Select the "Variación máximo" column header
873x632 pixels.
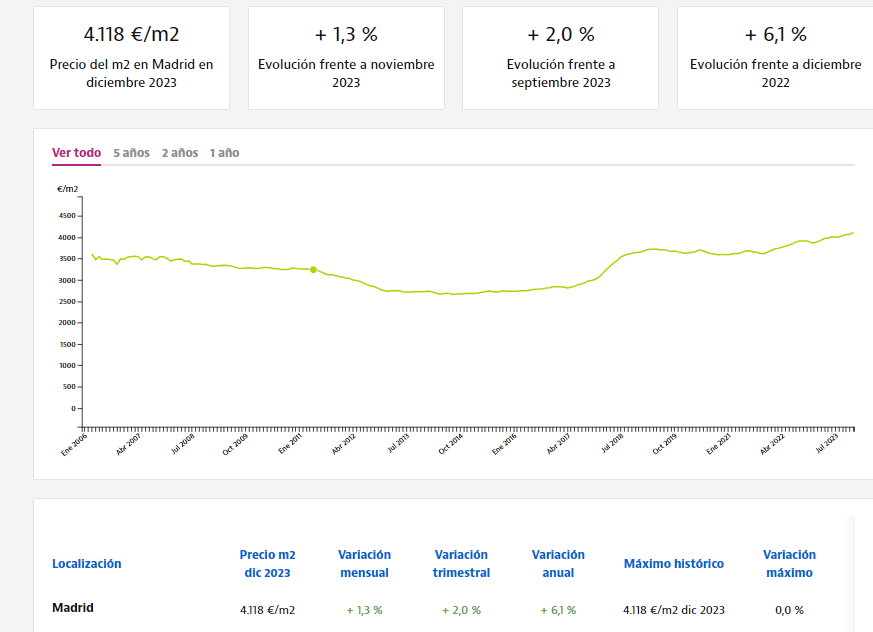(x=789, y=564)
